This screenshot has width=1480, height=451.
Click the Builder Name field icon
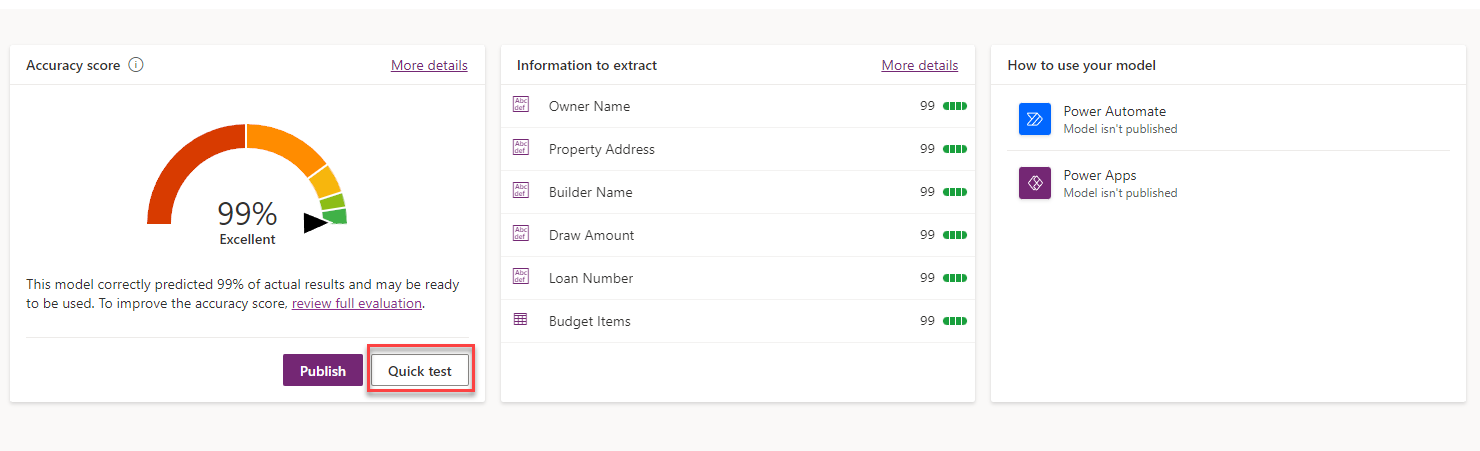coord(520,191)
